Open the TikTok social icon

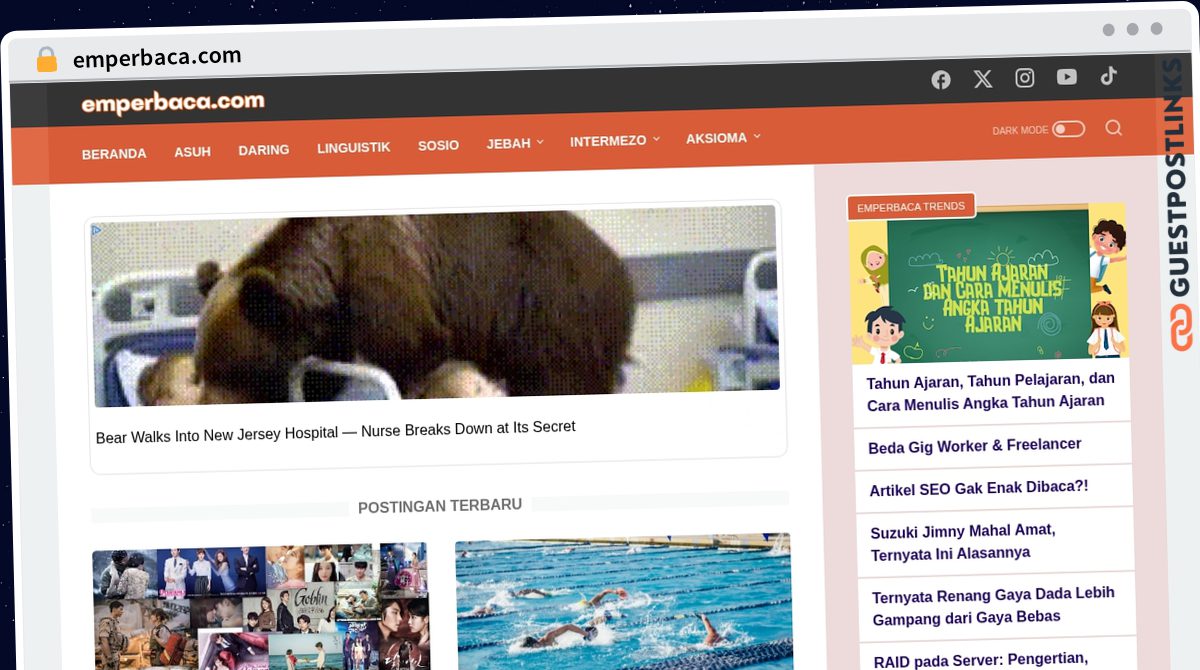click(1108, 76)
